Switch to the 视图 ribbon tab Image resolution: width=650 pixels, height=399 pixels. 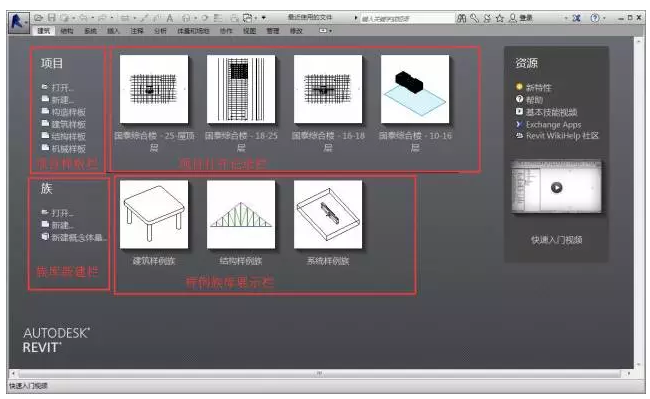coord(249,31)
